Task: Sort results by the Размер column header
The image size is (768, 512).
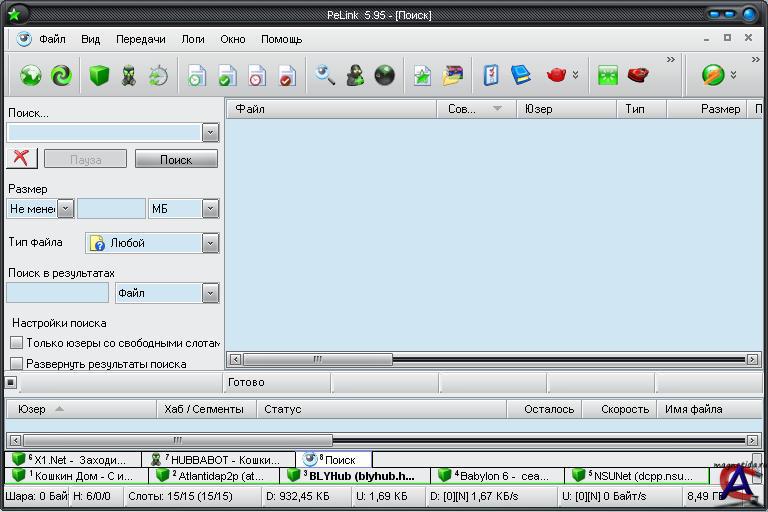Action: 720,109
